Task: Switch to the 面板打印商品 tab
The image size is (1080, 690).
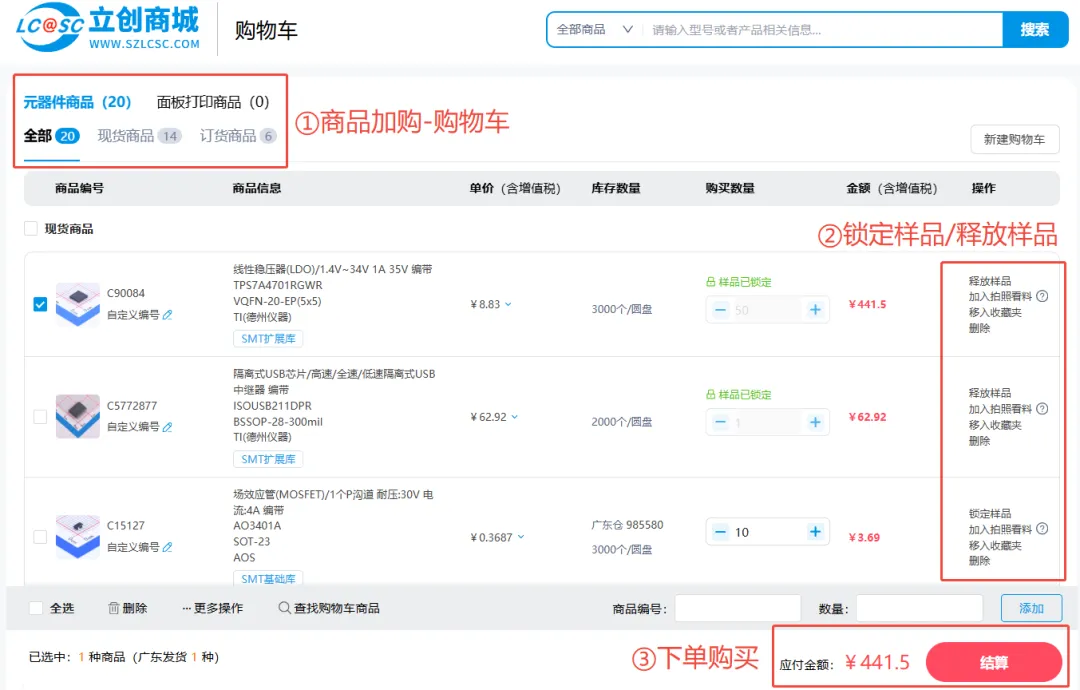Action: coord(213,102)
